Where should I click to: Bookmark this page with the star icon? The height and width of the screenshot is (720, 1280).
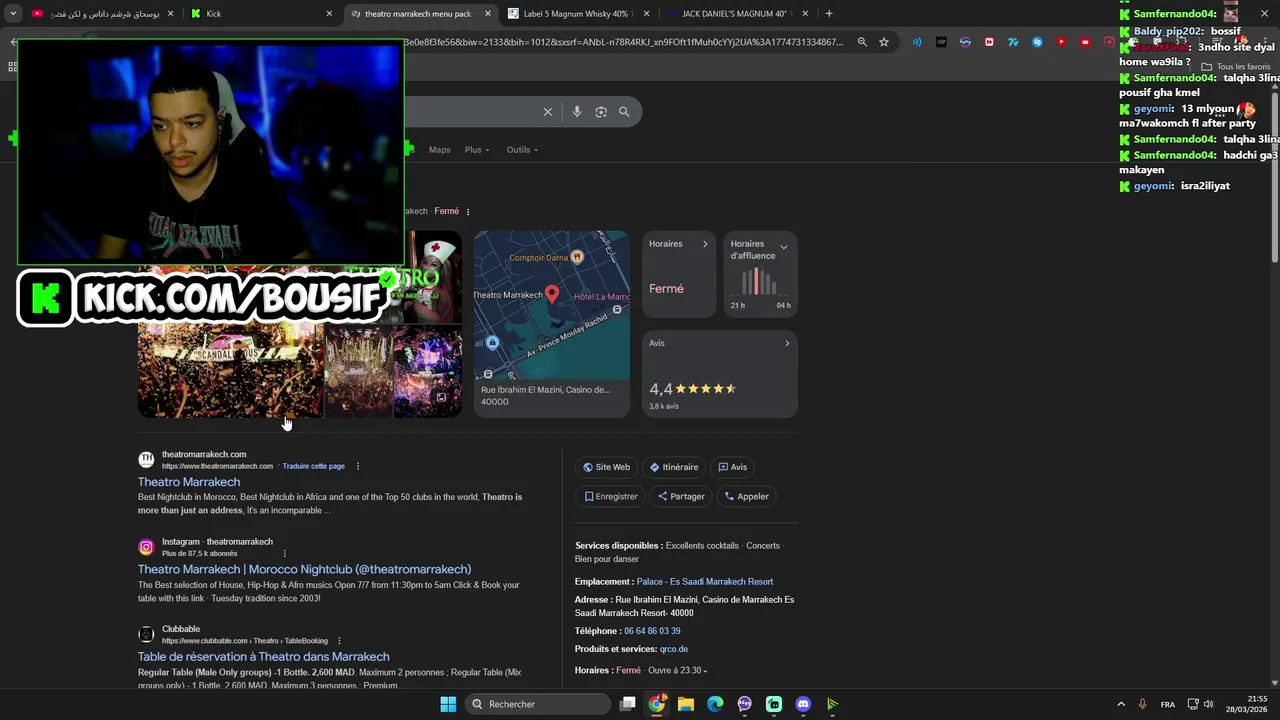(884, 42)
